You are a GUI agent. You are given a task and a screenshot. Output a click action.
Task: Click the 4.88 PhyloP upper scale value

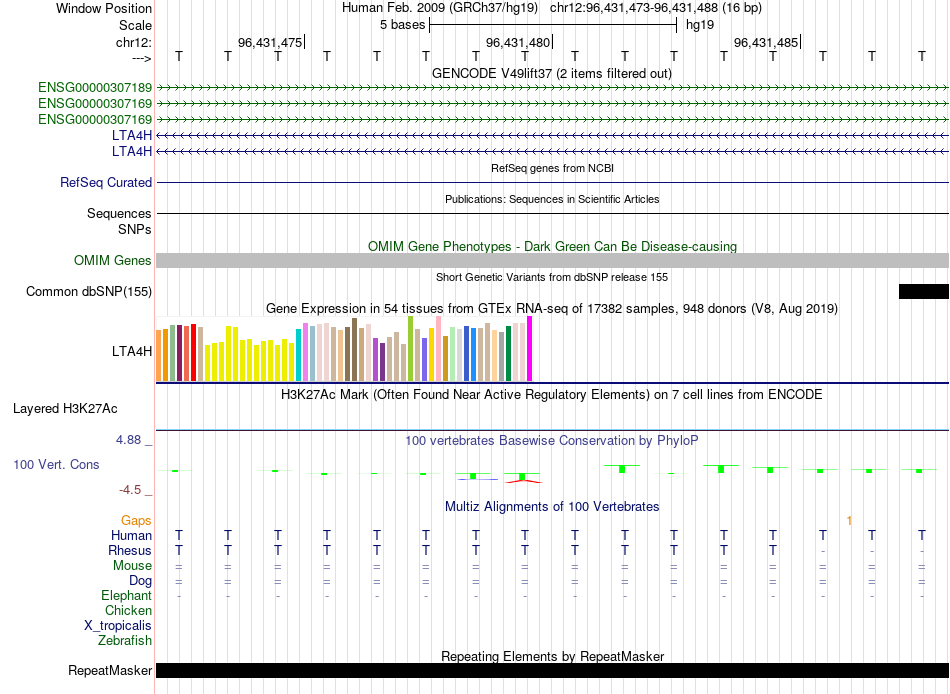pos(128,440)
